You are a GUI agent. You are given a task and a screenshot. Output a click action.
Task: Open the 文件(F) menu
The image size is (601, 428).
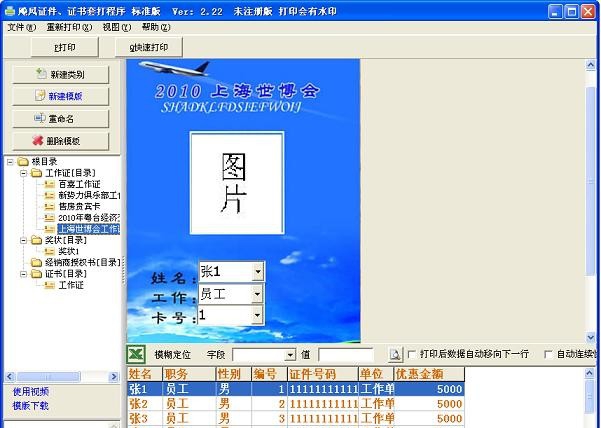(22, 27)
